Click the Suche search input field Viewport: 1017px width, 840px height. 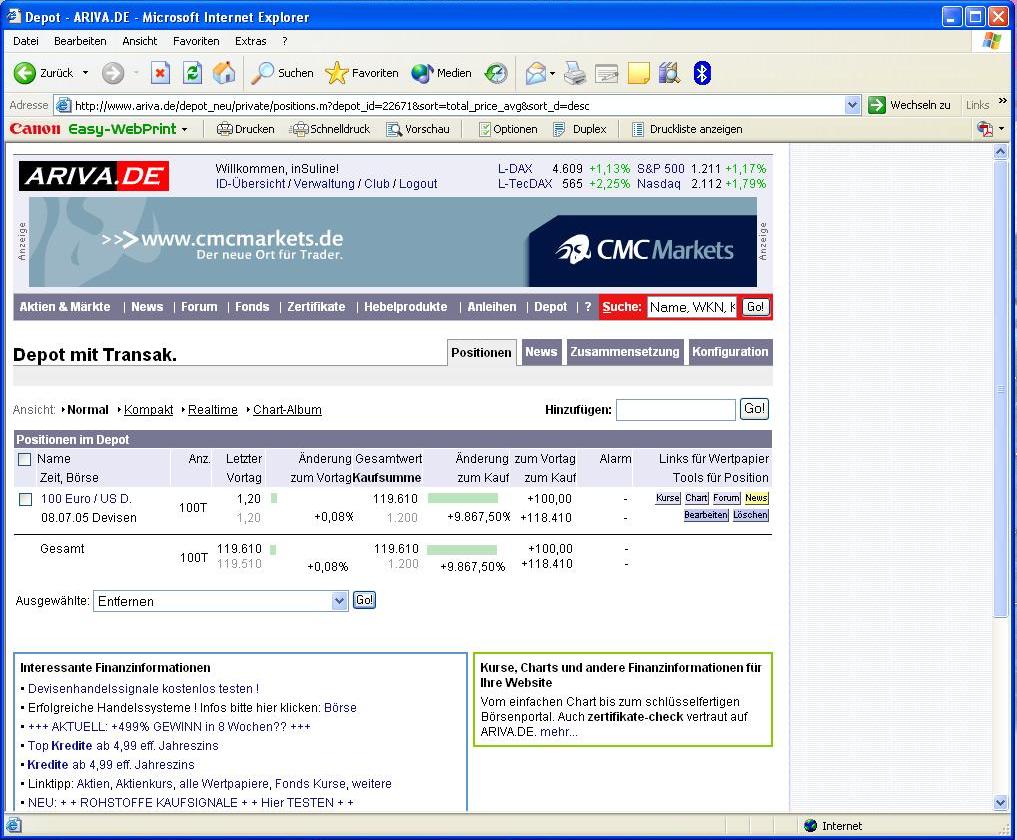[692, 307]
